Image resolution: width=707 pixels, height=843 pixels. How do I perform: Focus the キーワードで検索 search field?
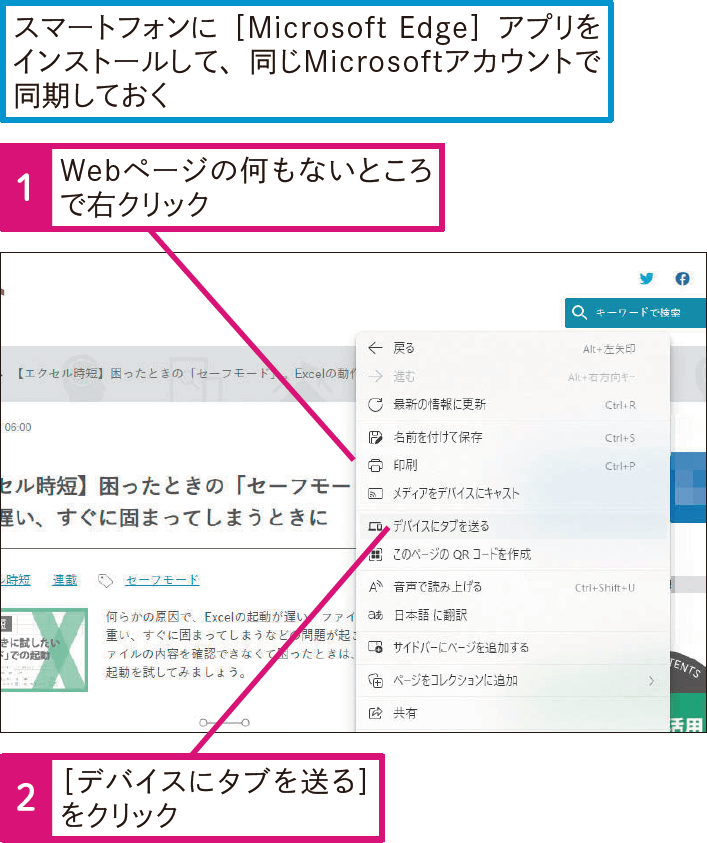pos(635,313)
